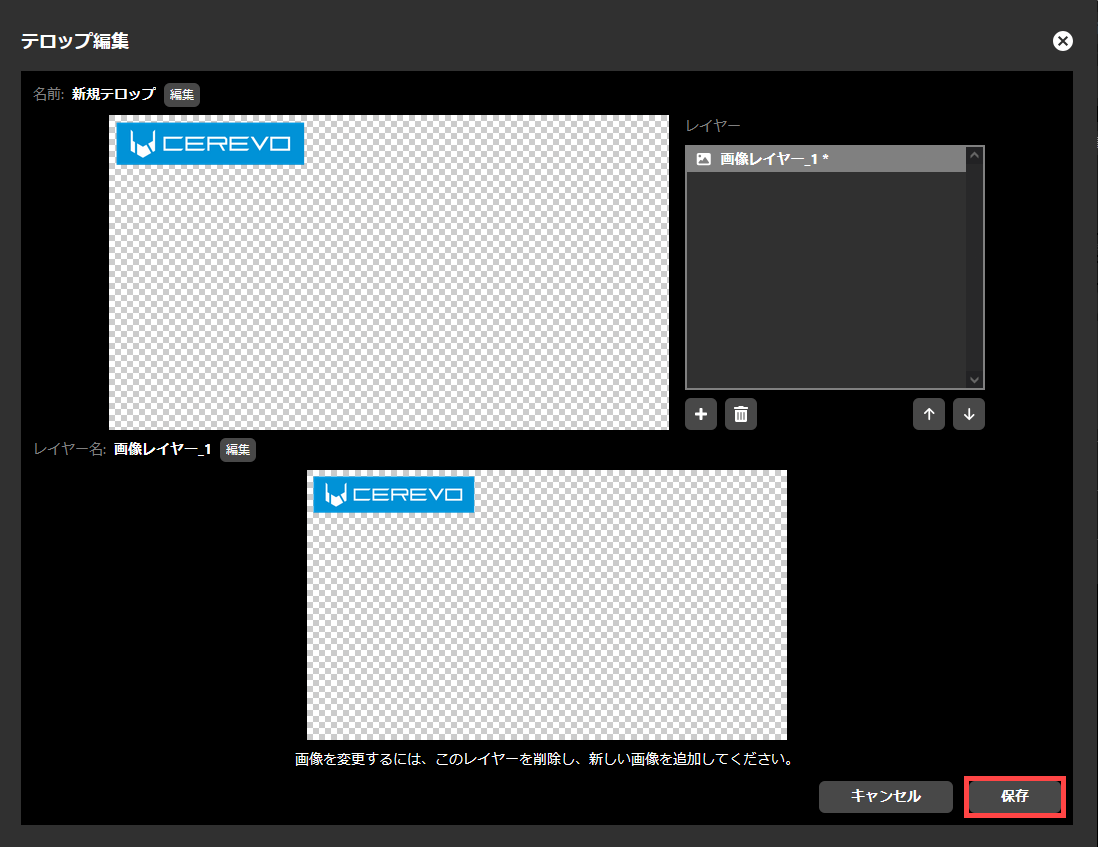Save the telop with the 保存 button
This screenshot has width=1098, height=847.
pos(1014,796)
